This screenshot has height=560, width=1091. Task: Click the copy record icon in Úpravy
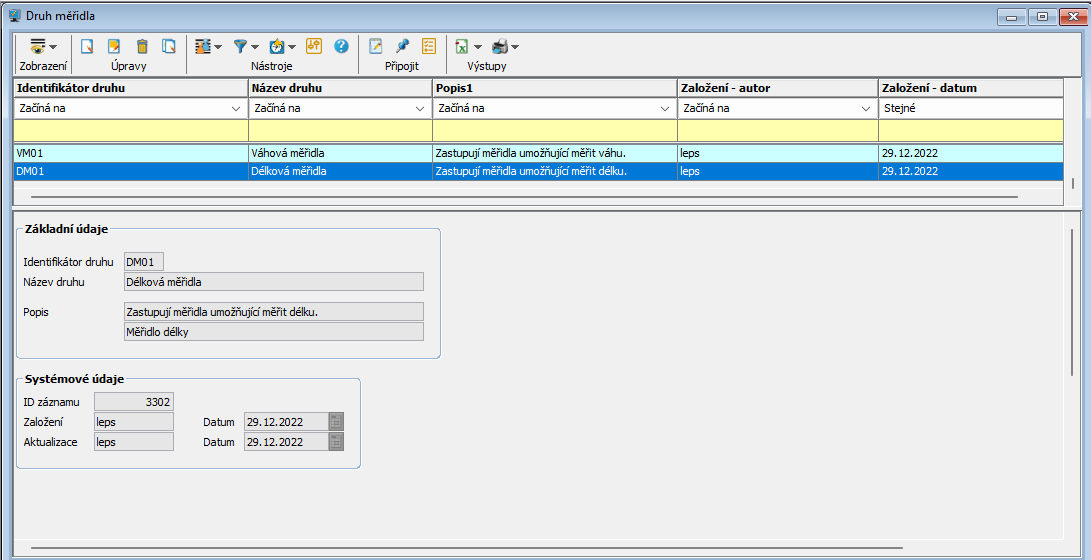tap(169, 46)
